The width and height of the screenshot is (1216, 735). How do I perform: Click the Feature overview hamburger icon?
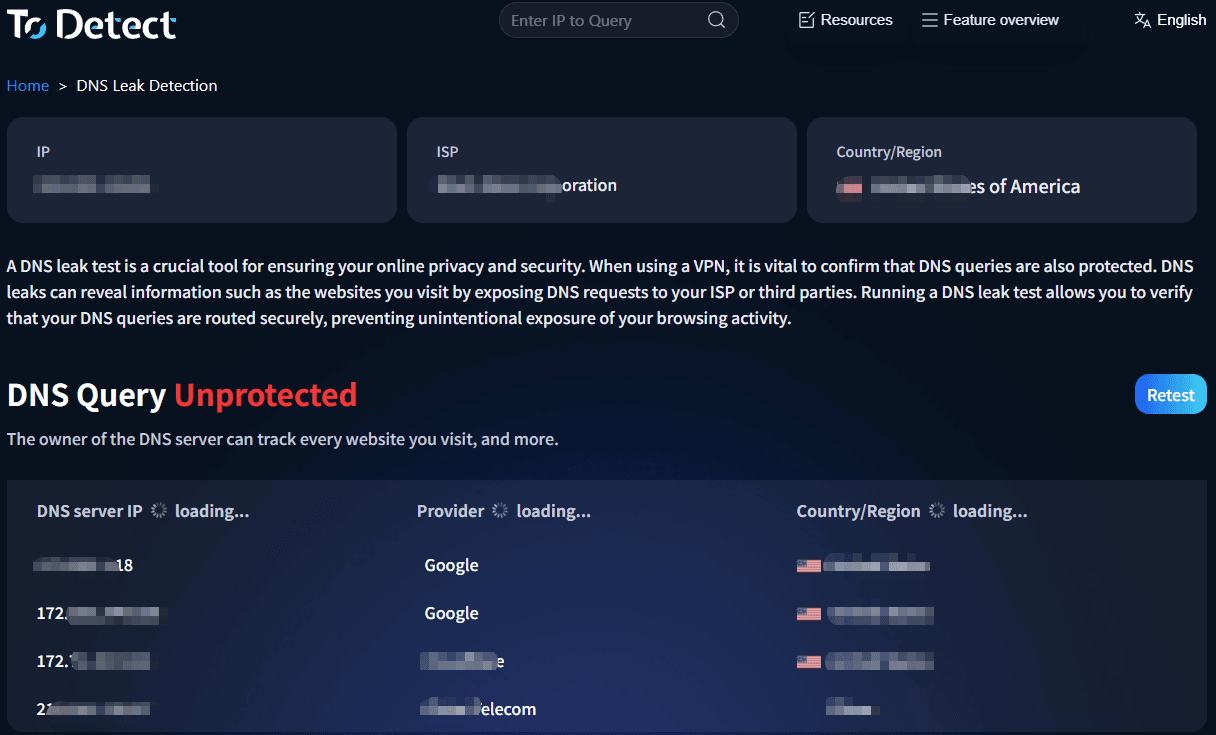pyautogui.click(x=930, y=20)
